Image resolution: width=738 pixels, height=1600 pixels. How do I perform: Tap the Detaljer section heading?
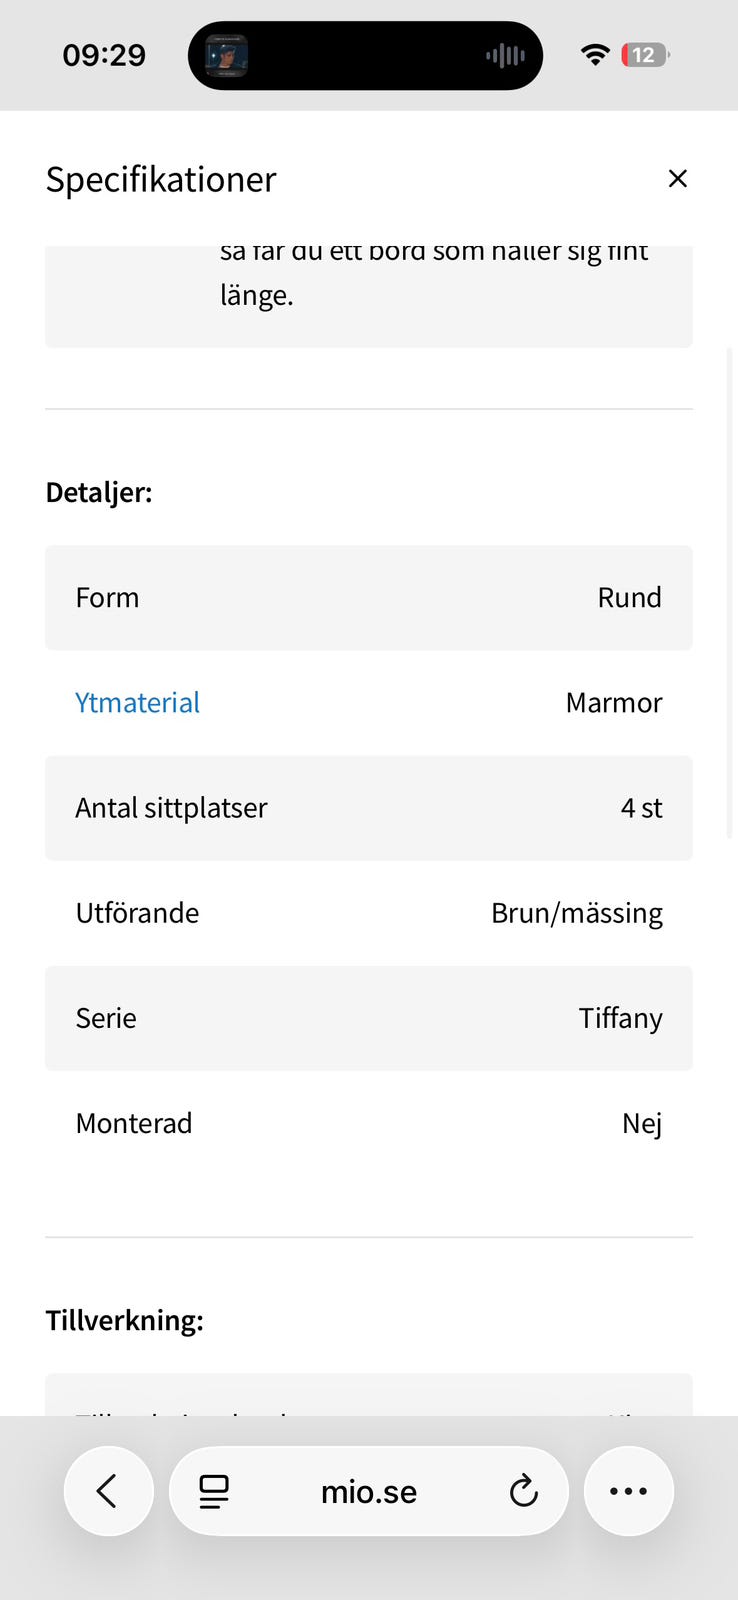[99, 492]
